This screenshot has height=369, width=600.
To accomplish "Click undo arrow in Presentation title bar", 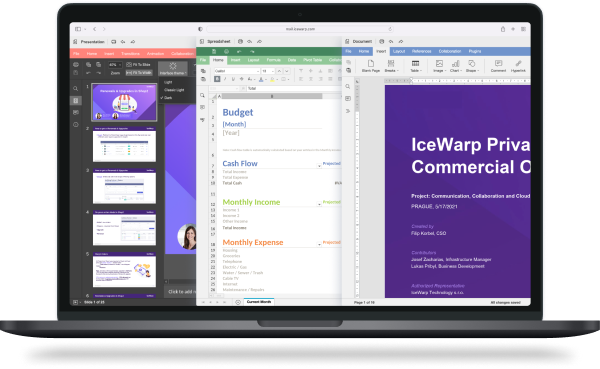I will (x=123, y=41).
